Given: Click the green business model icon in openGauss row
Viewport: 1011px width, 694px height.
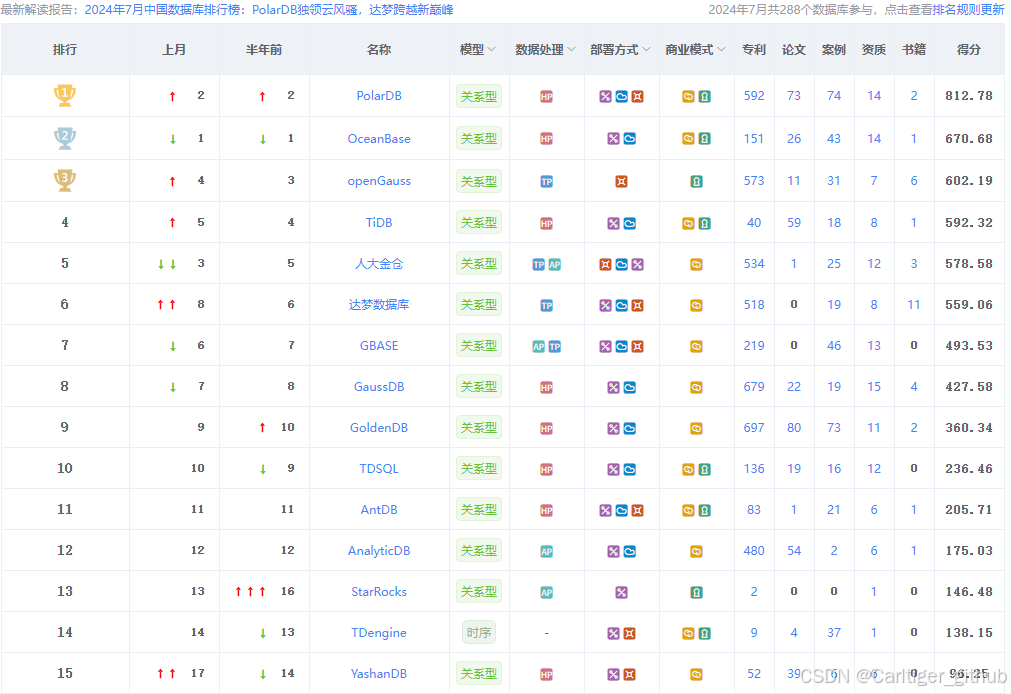Looking at the screenshot, I should [x=696, y=182].
